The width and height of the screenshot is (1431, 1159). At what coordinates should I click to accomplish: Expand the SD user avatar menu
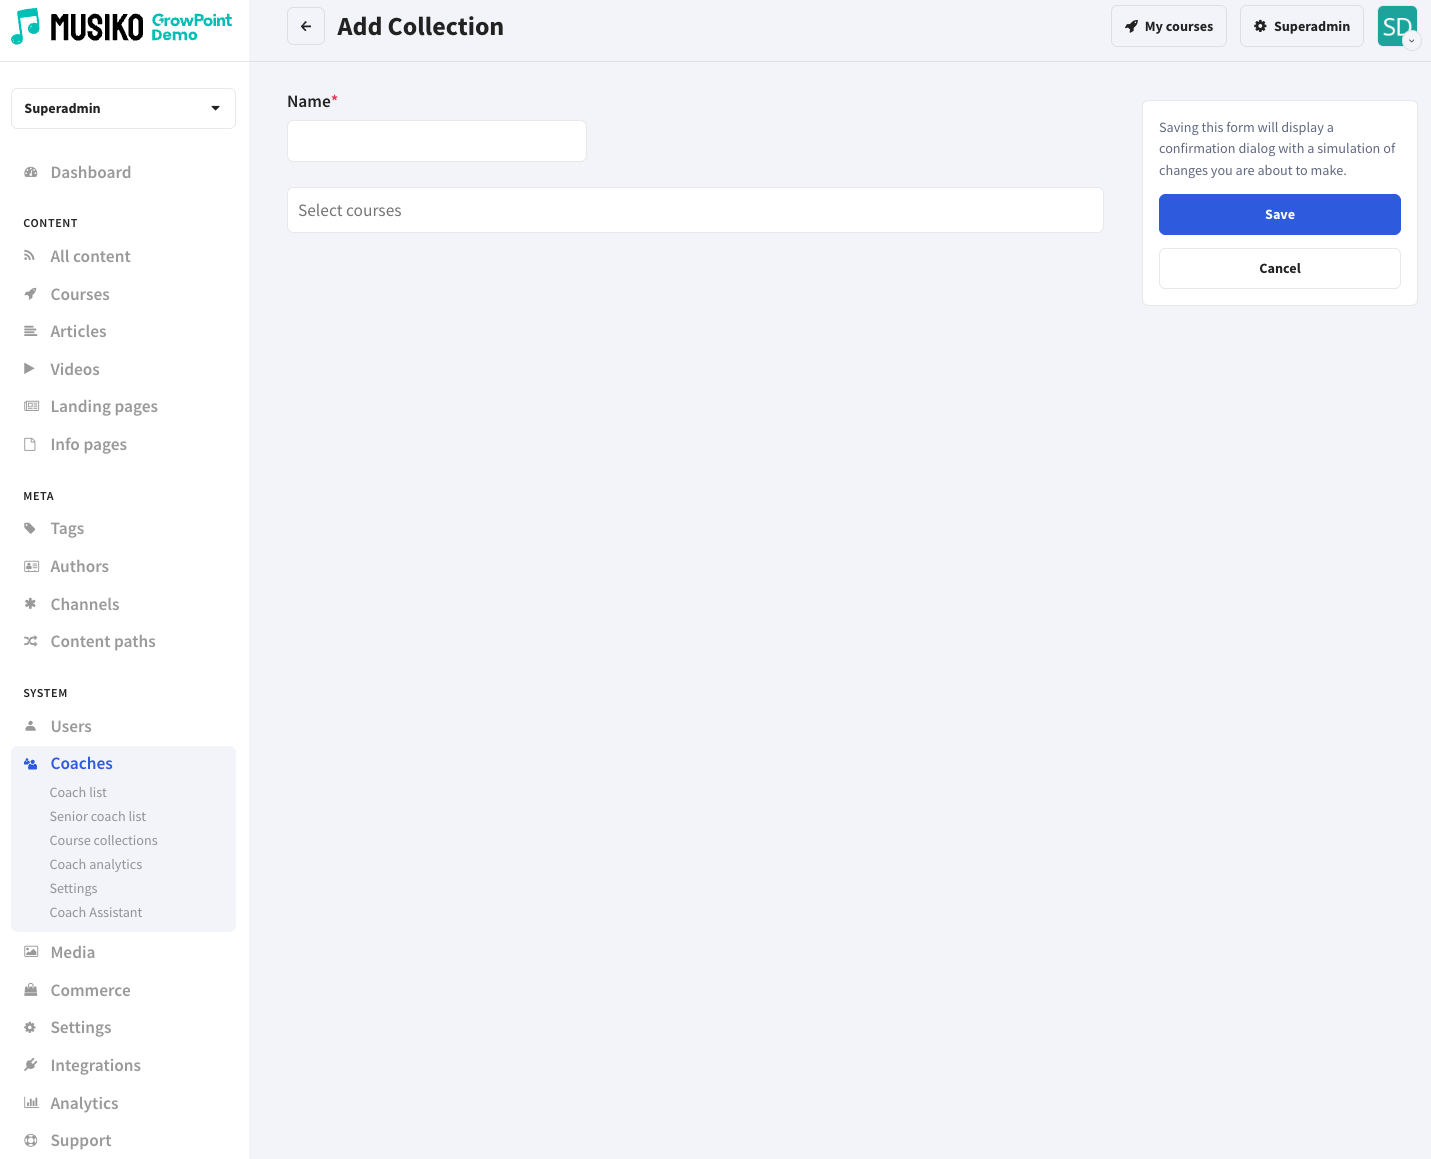[1397, 27]
